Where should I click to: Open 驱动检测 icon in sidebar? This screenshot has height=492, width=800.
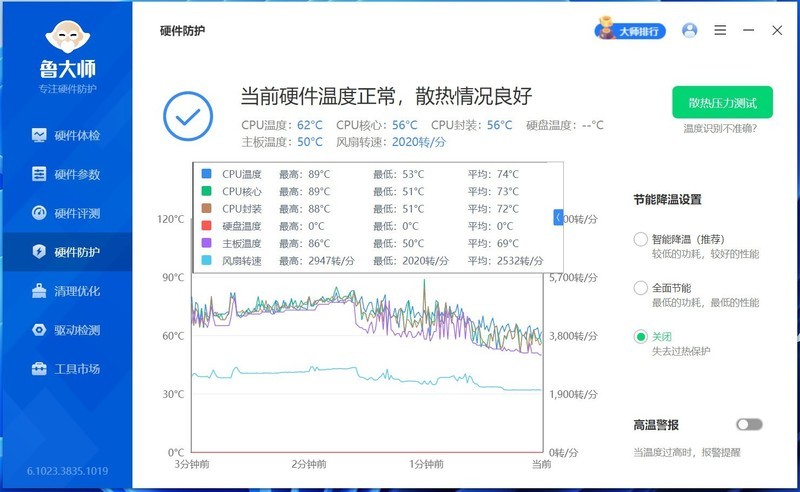click(39, 330)
